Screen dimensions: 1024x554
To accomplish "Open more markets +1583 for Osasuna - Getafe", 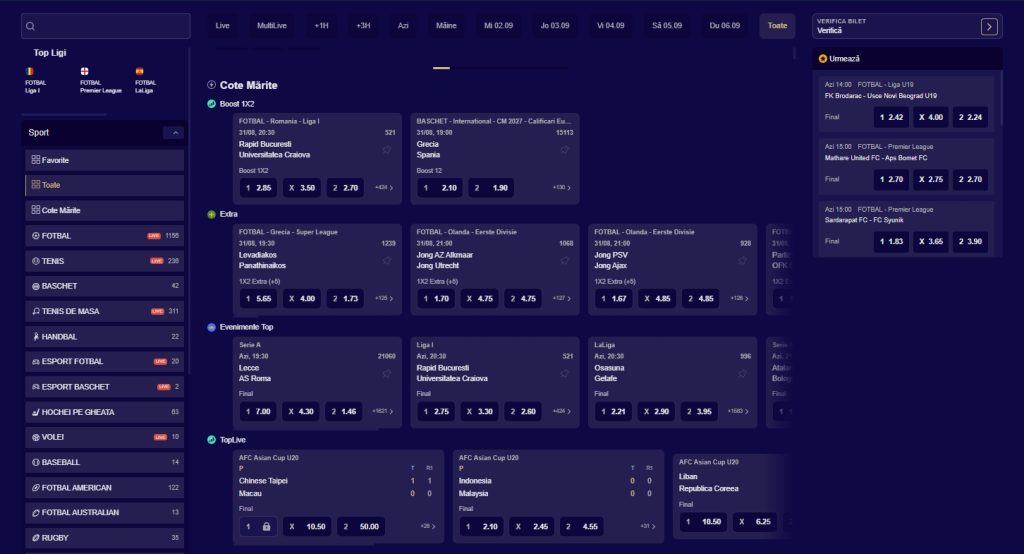I will (738, 412).
